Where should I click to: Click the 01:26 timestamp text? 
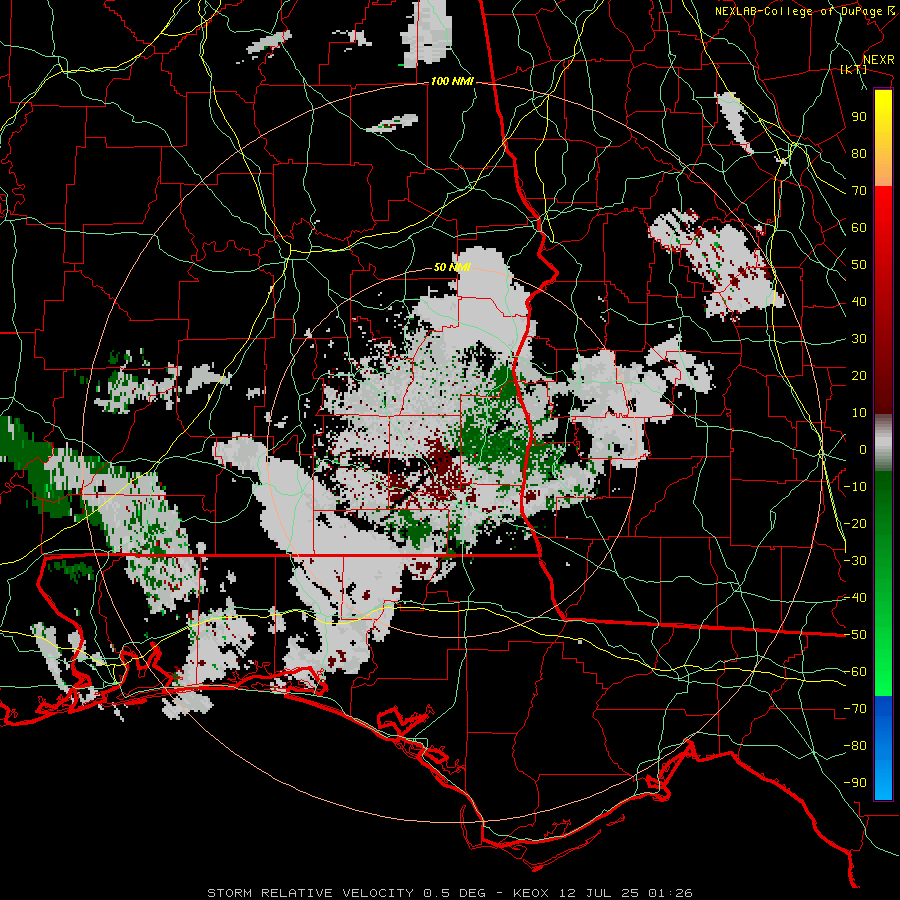(670, 893)
